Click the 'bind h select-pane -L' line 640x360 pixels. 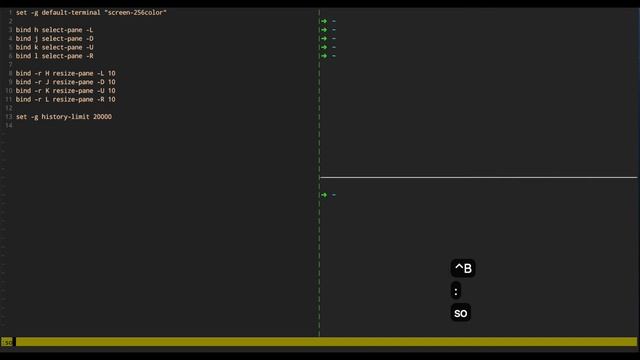point(54,30)
